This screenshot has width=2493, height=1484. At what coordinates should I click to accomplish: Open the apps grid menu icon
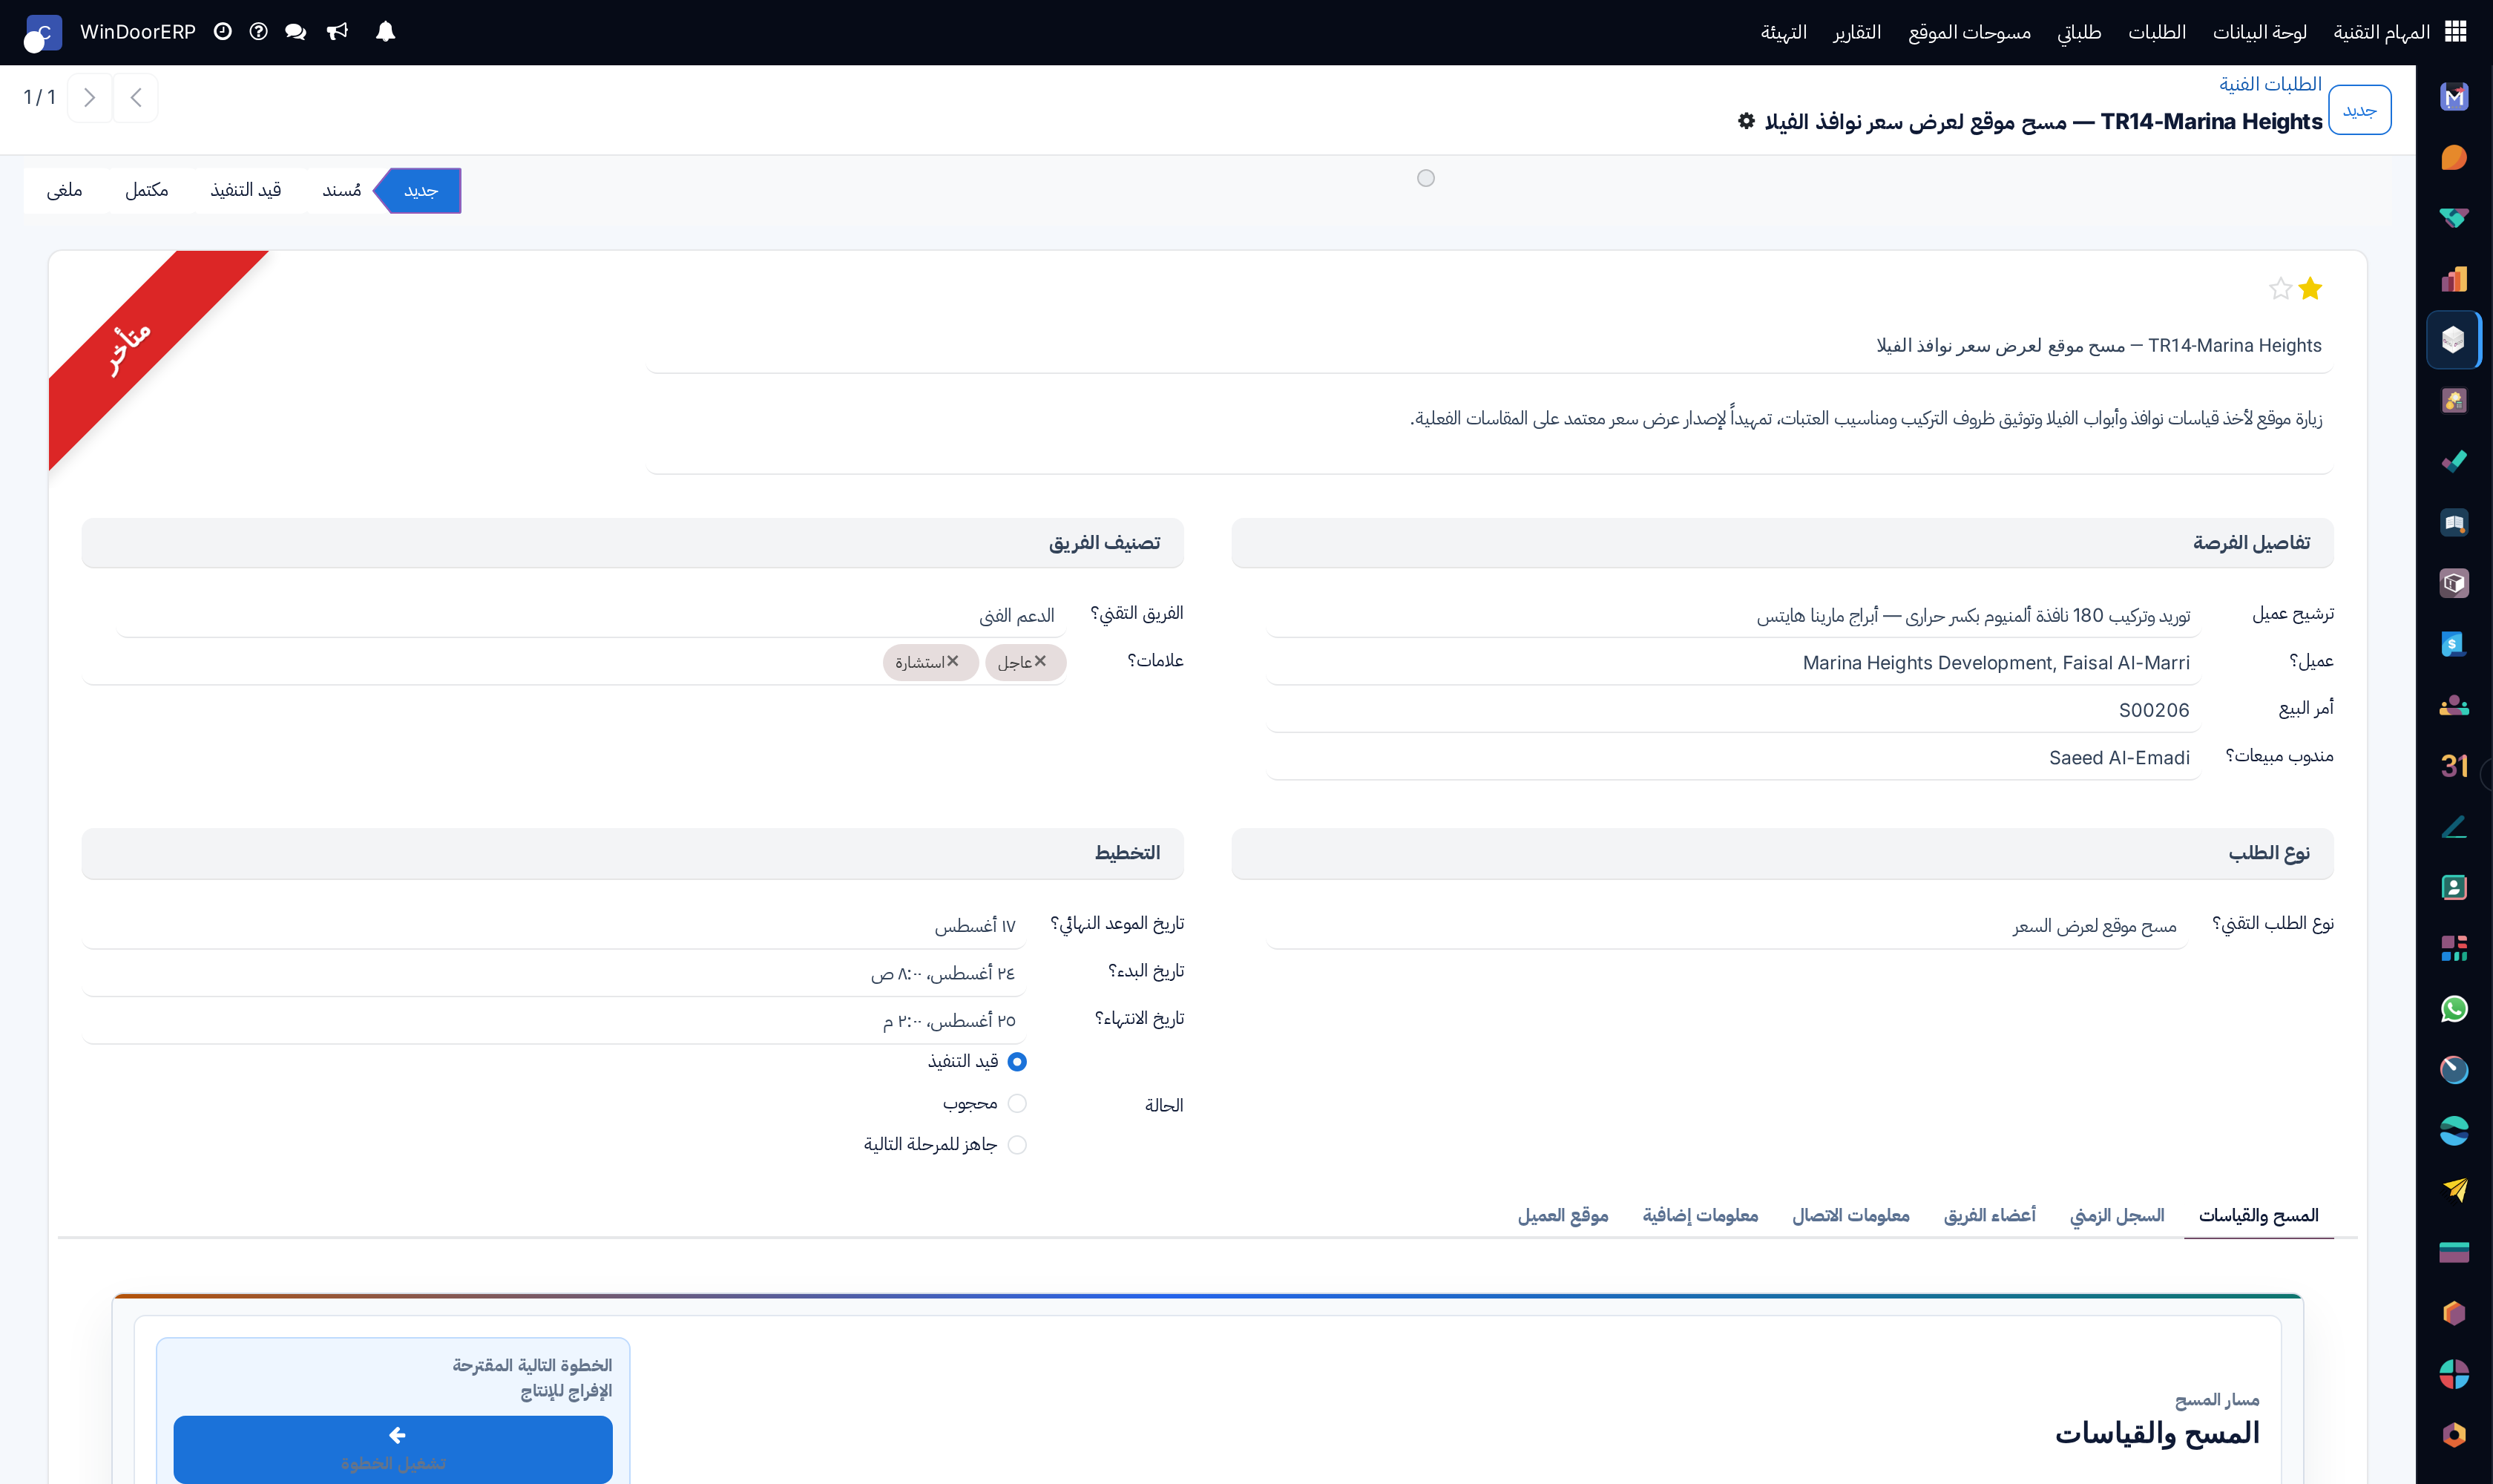[x=2456, y=32]
